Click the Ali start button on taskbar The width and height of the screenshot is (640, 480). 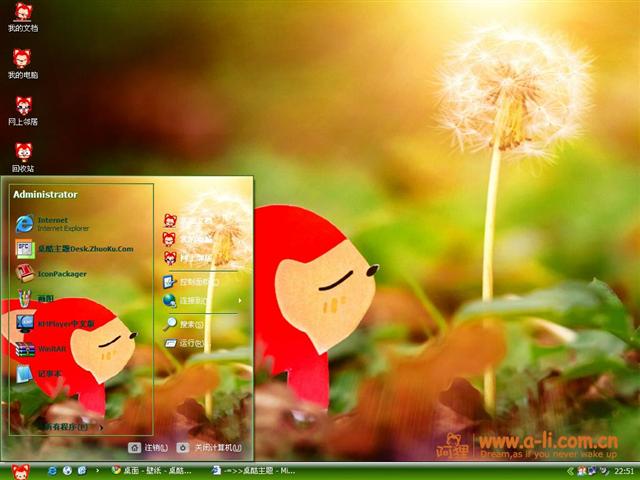click(20, 472)
